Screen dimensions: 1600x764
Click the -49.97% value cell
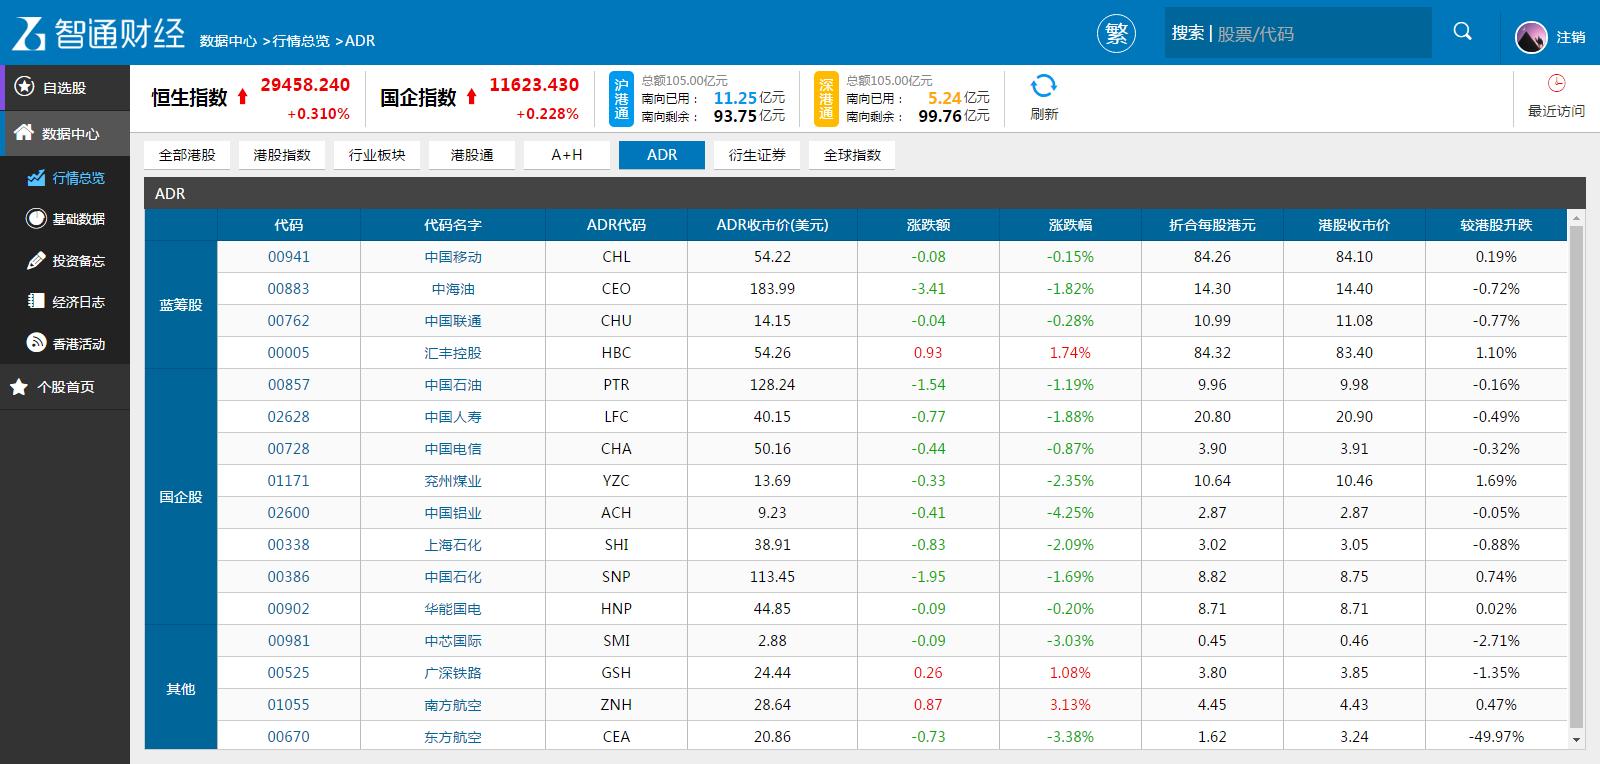1496,737
